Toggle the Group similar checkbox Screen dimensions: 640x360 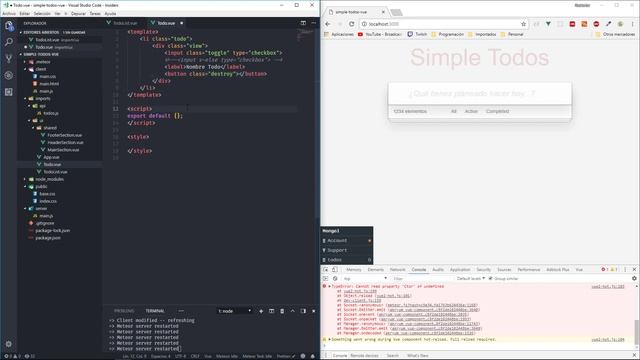pos(491,278)
